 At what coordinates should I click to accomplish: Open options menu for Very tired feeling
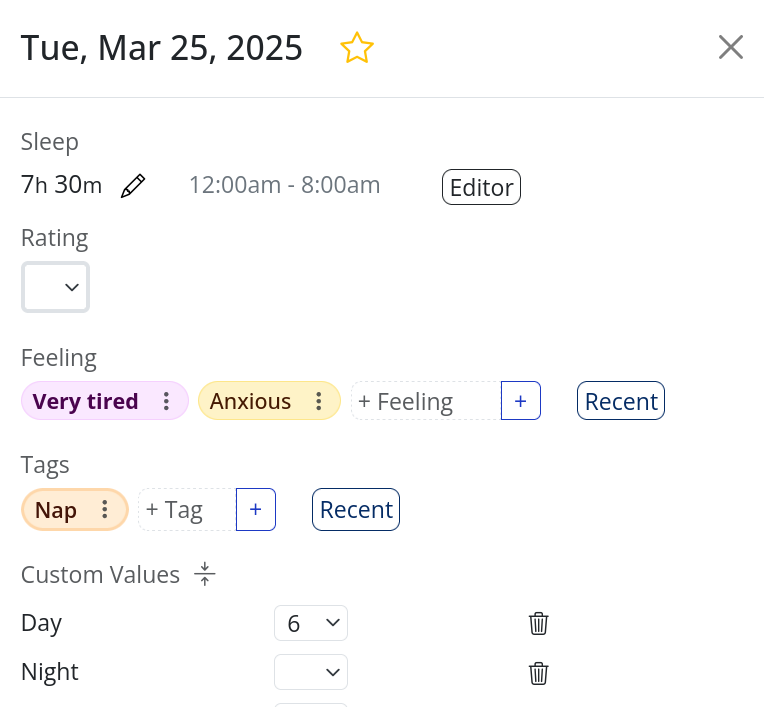pyautogui.click(x=166, y=401)
